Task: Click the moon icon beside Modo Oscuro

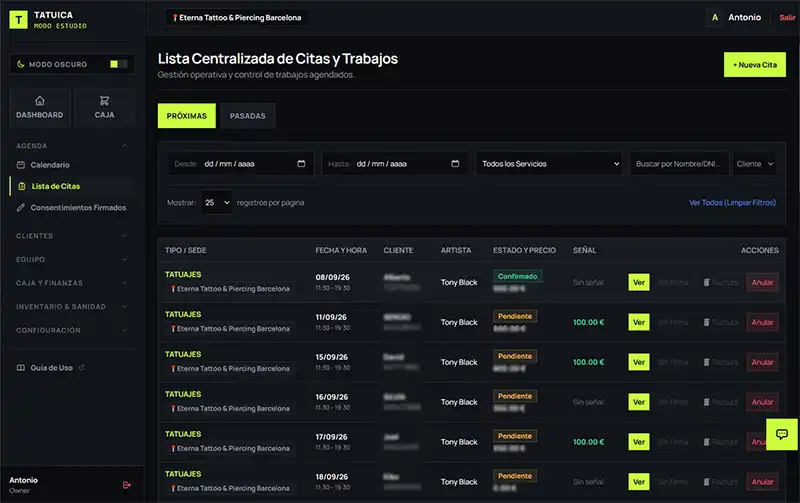Action: tap(21, 64)
